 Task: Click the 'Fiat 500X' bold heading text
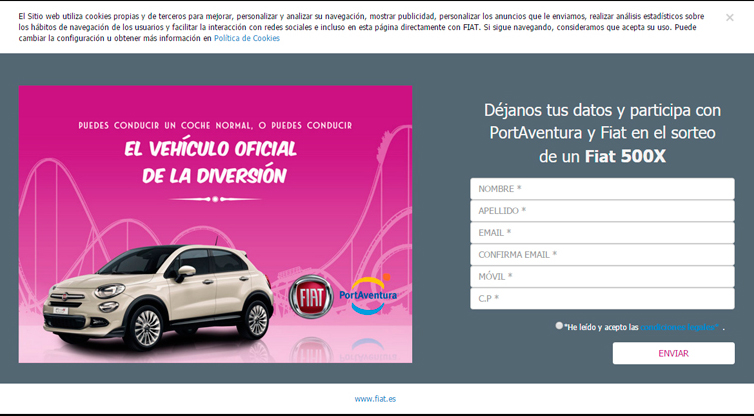pos(625,156)
